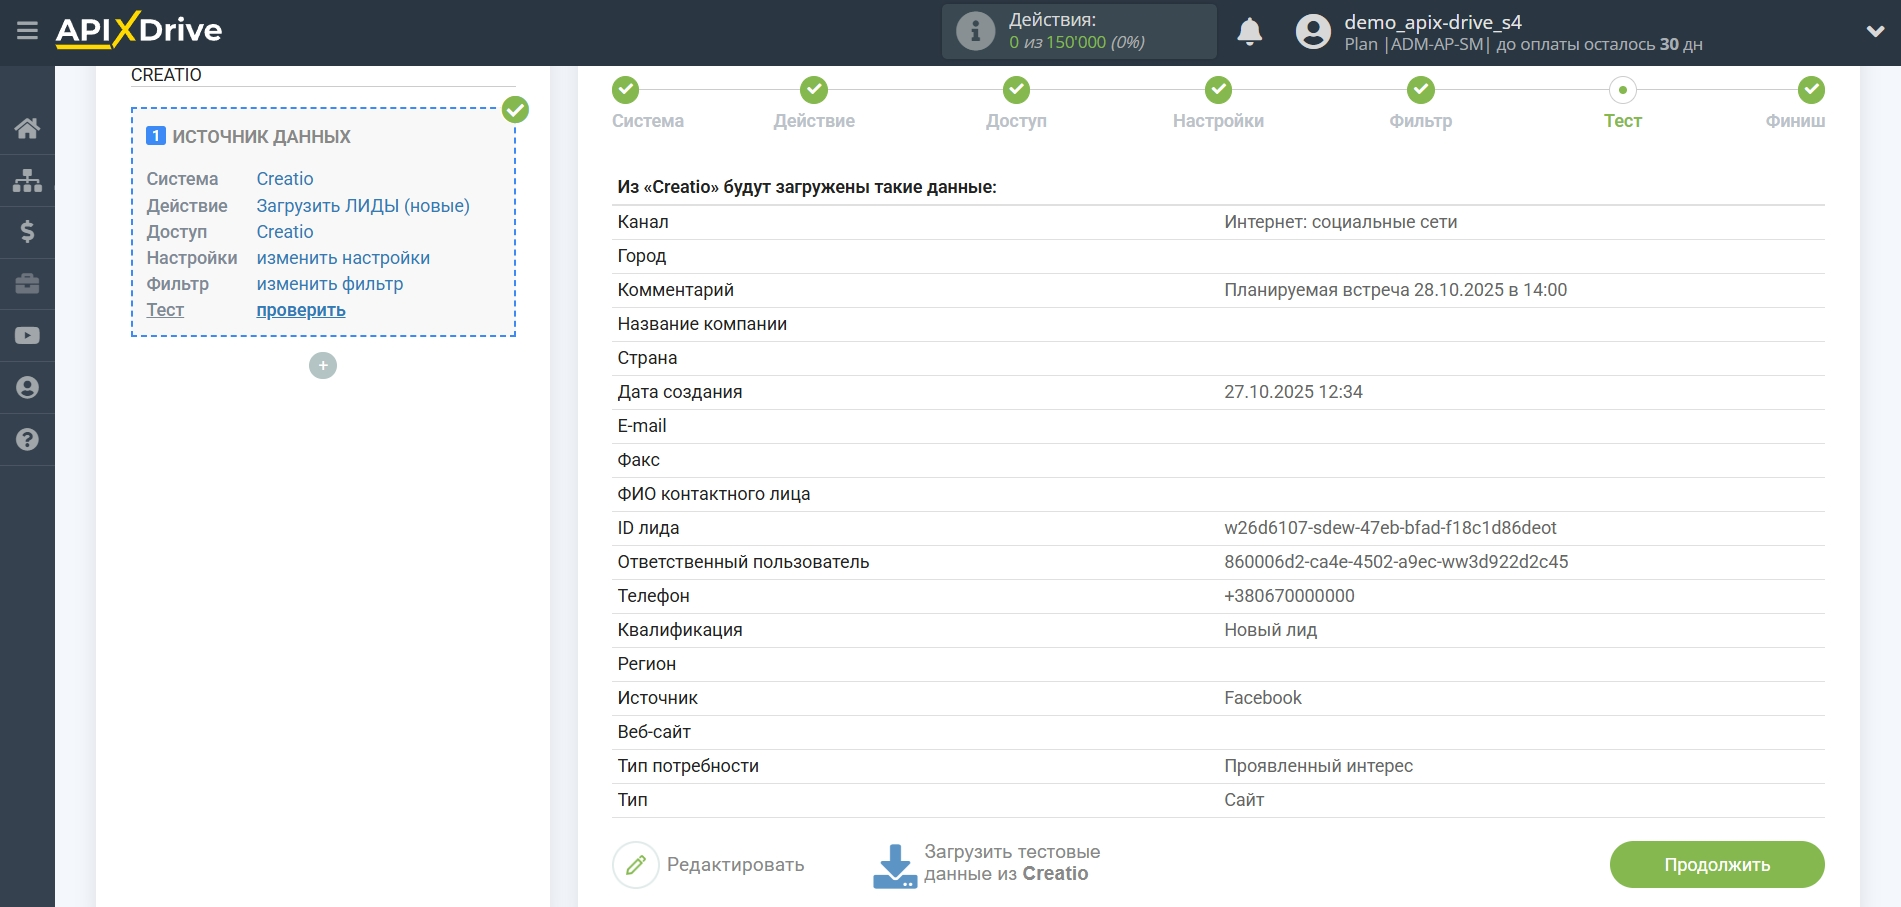This screenshot has height=907, width=1901.
Task: Open the user profile icon in the sidebar
Action: coord(27,388)
